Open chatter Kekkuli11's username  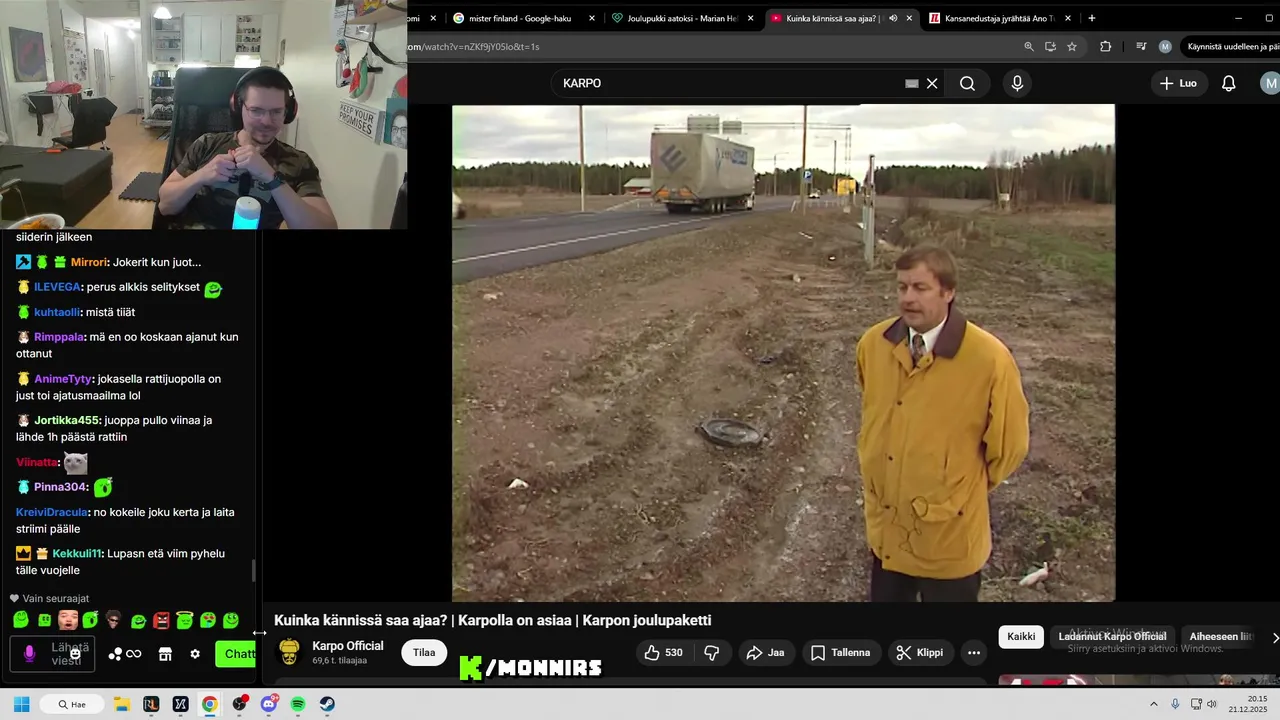(77, 553)
